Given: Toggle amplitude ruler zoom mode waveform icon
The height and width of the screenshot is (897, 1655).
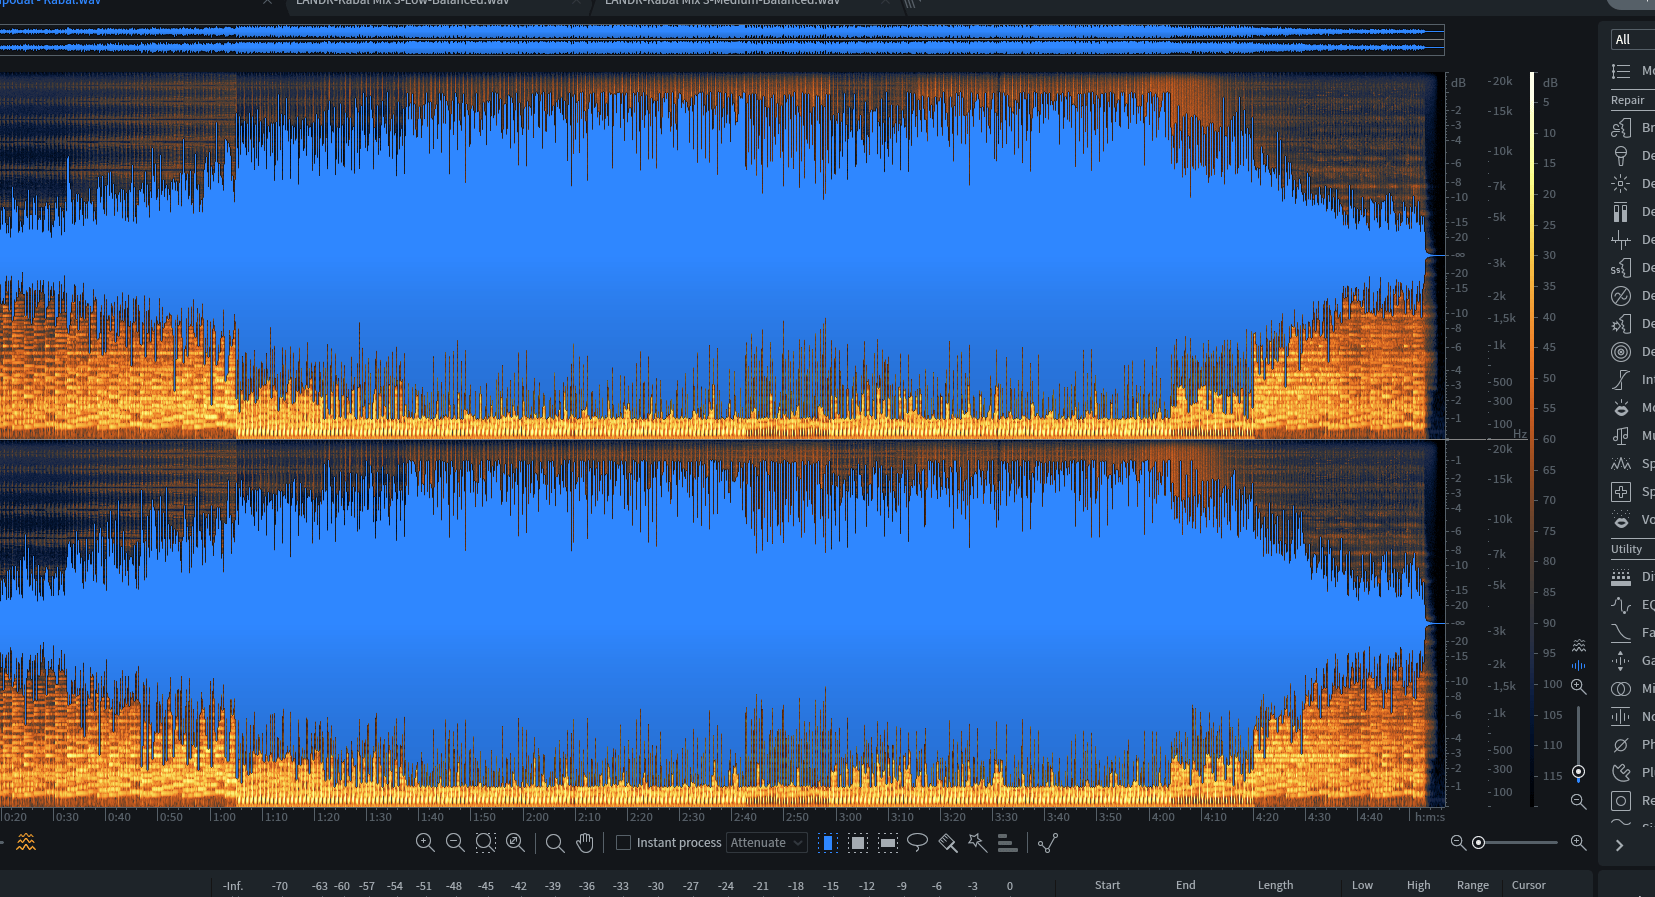Looking at the screenshot, I should click(x=1579, y=665).
